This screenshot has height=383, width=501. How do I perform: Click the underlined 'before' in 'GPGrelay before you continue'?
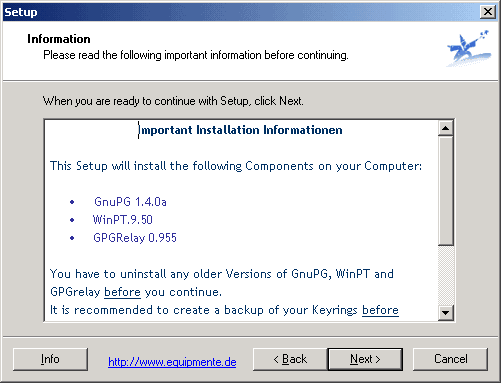coord(122,292)
